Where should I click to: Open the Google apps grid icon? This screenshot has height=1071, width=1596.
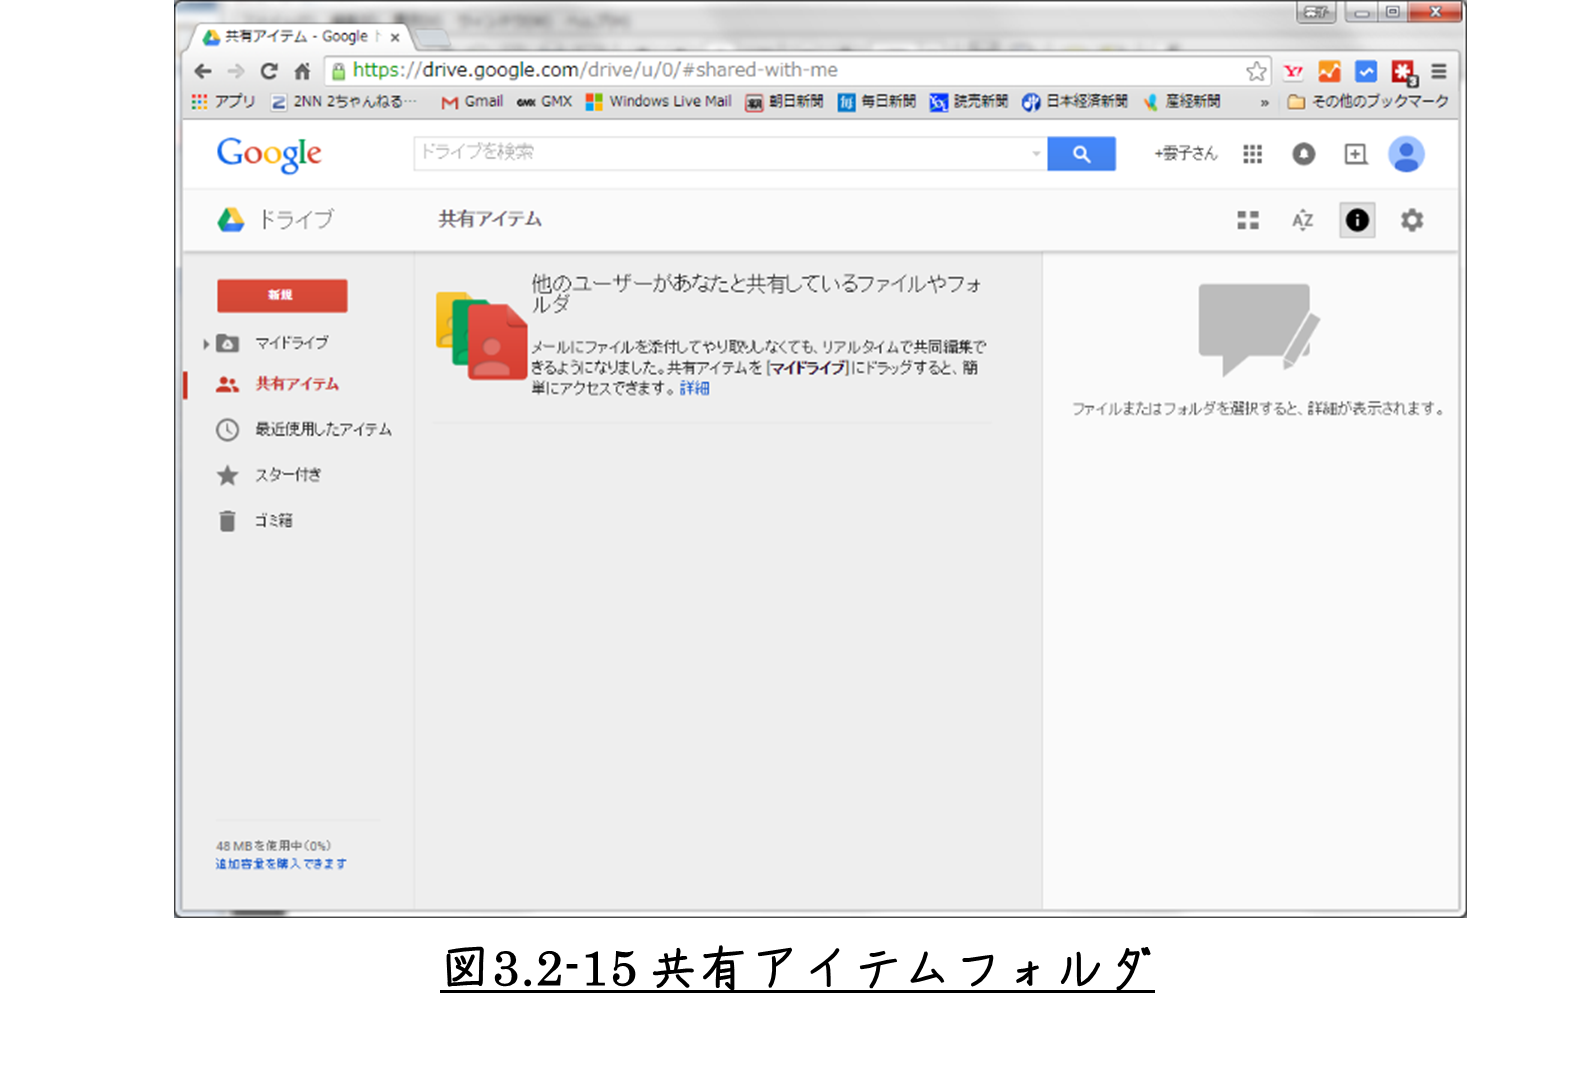click(1252, 154)
